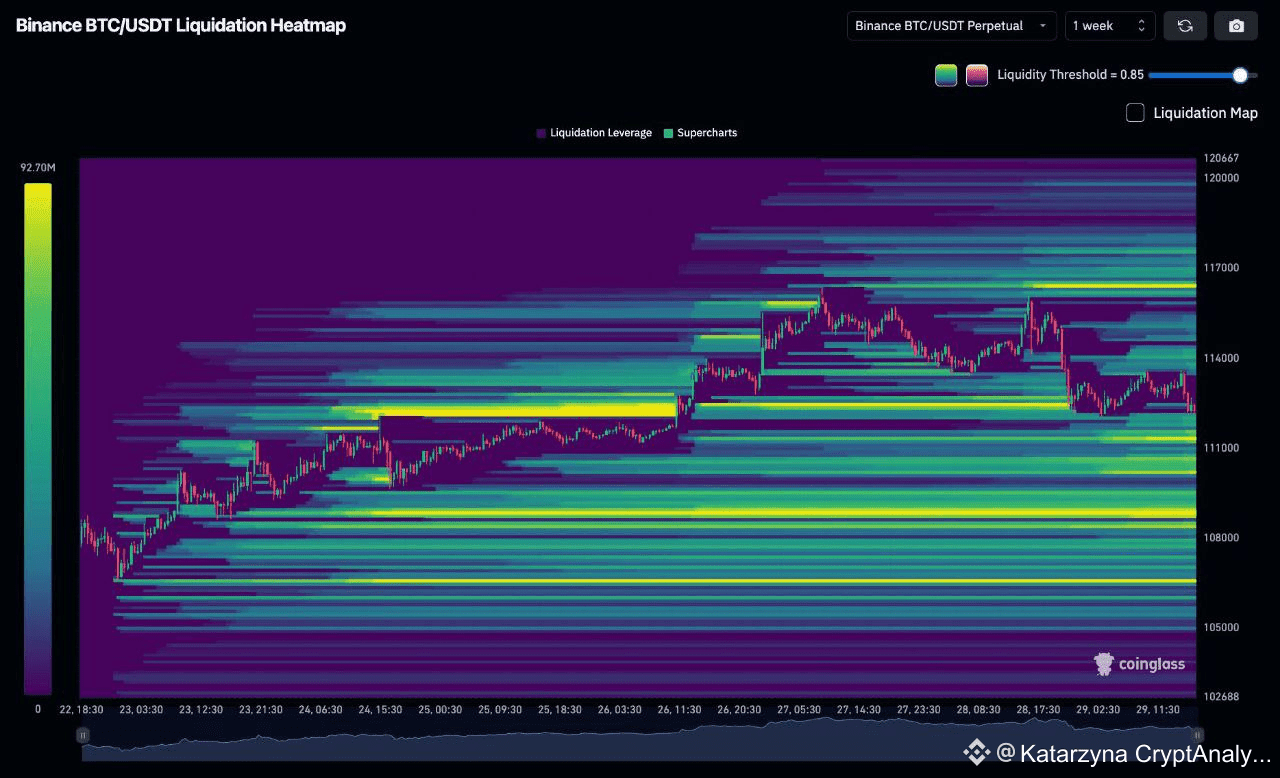Click the Coinglass logo watermark
The width and height of the screenshot is (1280, 778).
point(1139,664)
